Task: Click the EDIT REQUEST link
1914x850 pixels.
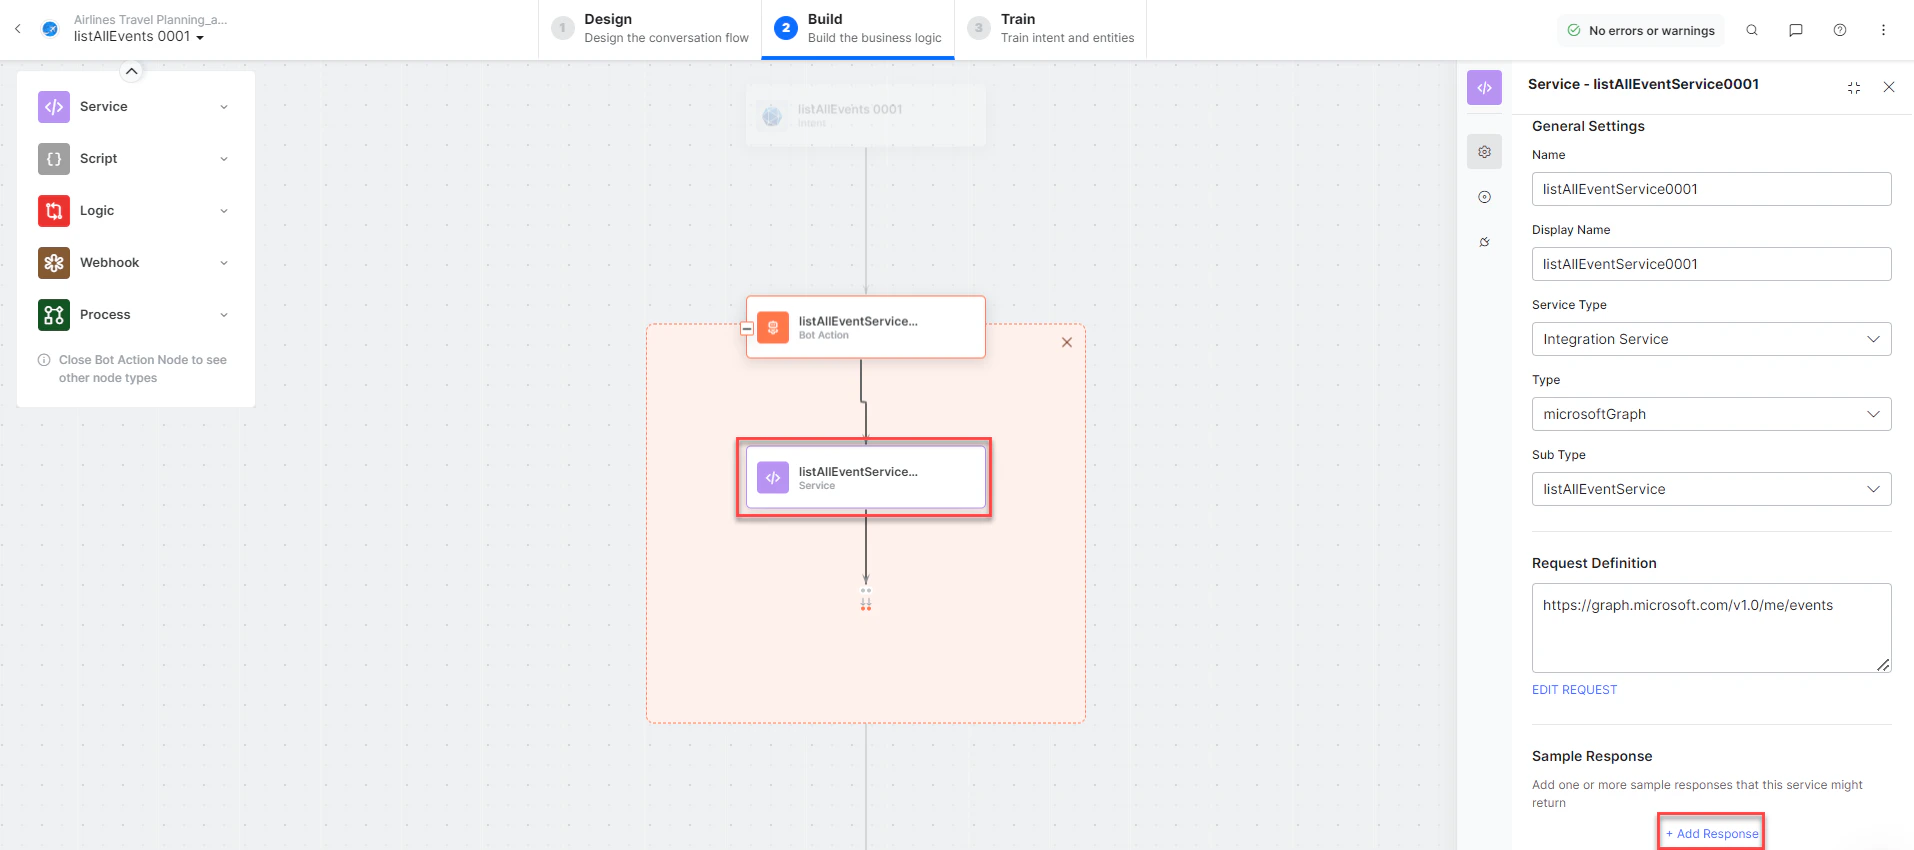Action: 1574,690
